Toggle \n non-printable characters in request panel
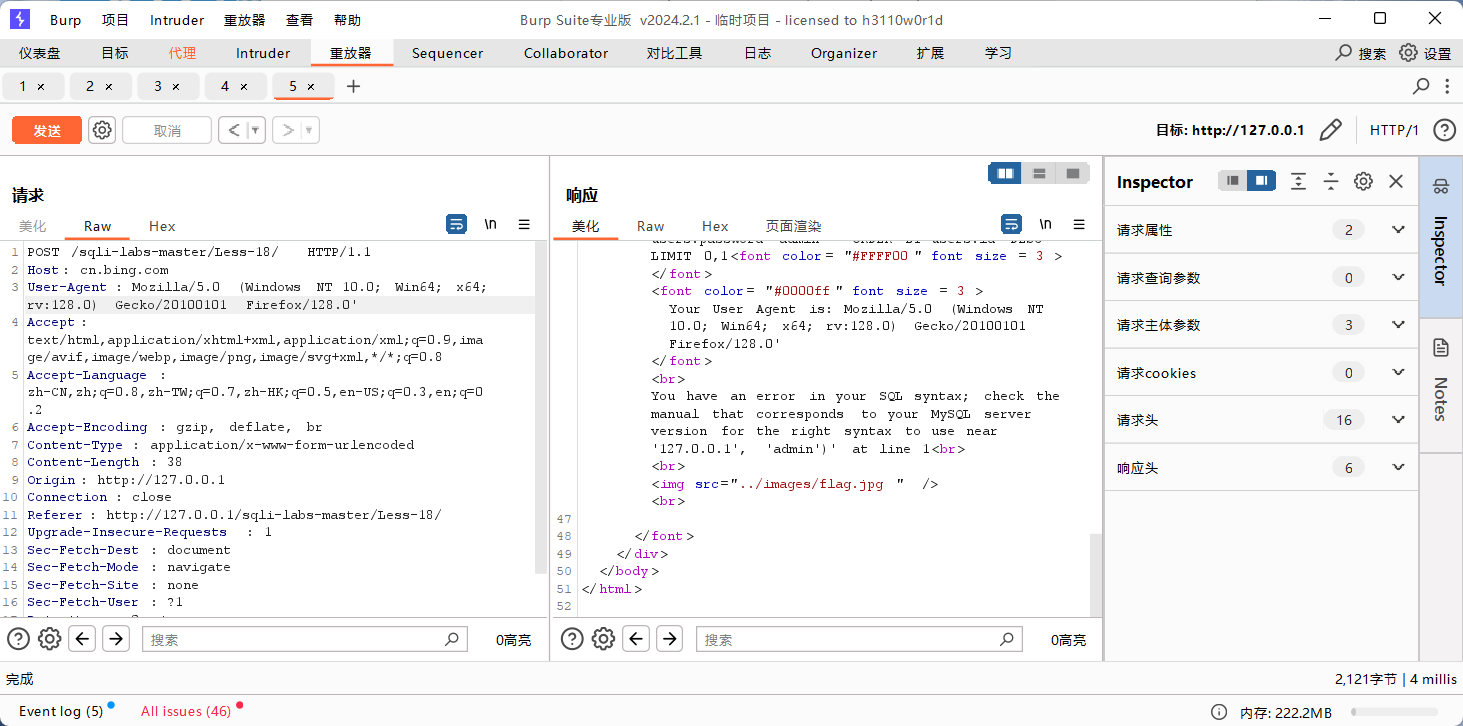This screenshot has height=726, width=1463. [491, 224]
